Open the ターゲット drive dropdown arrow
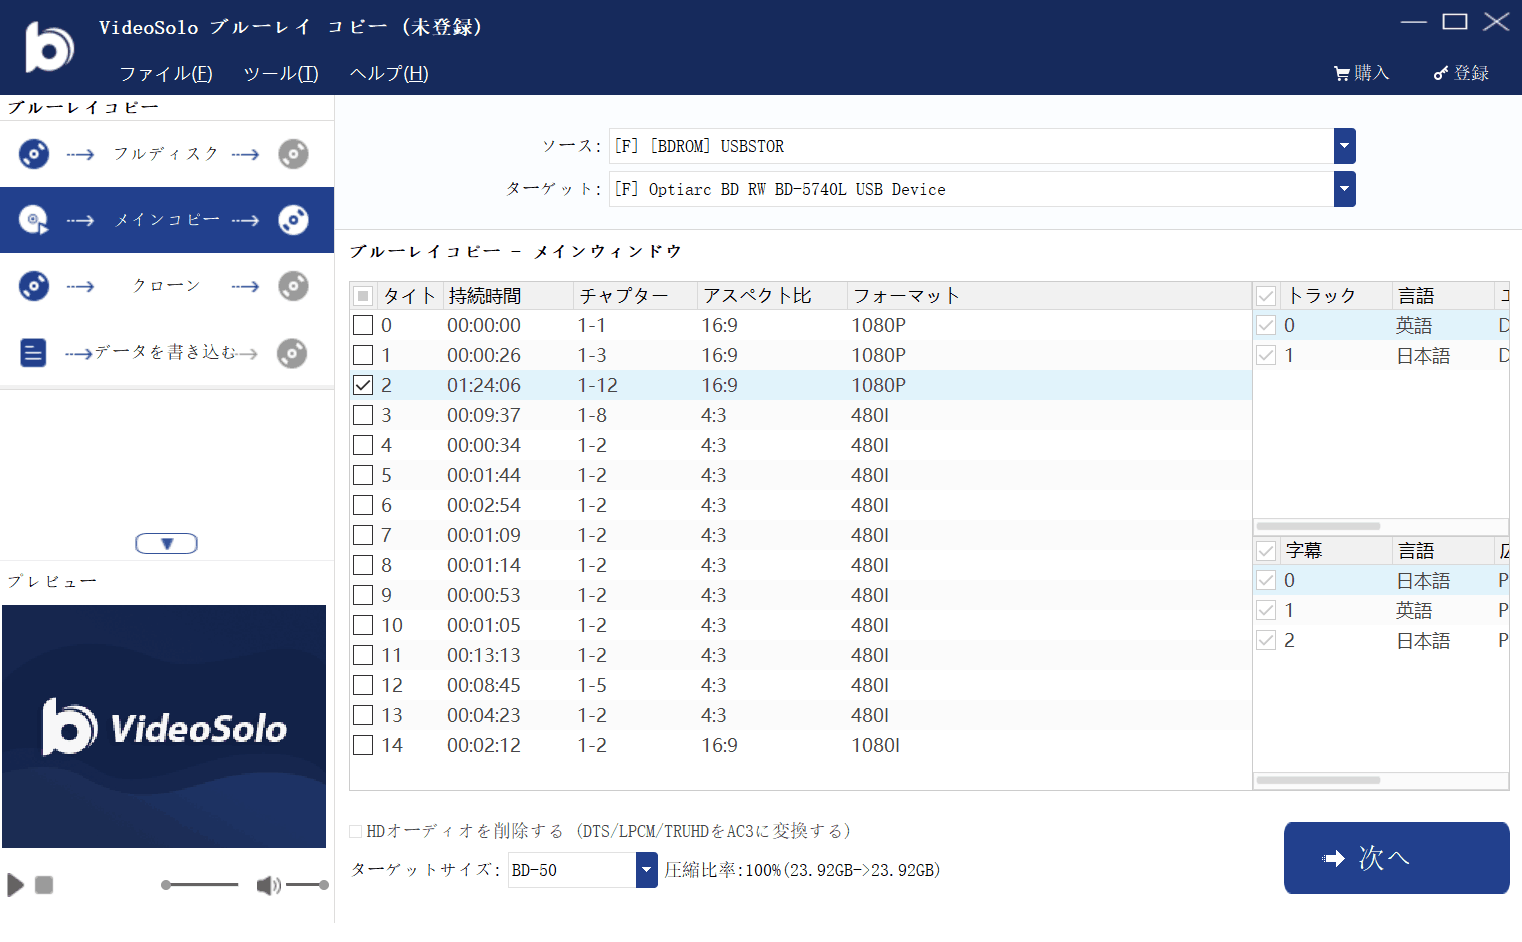1522x942 pixels. 1345,189
